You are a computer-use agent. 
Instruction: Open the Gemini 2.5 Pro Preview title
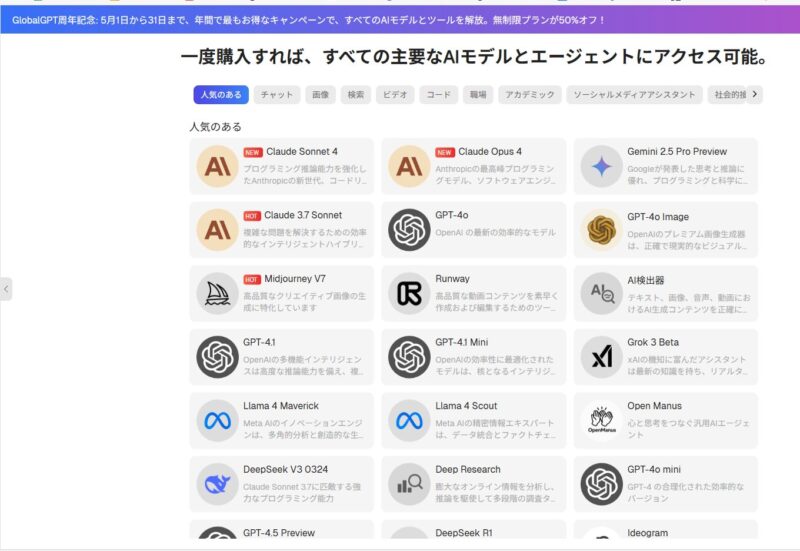(677, 152)
